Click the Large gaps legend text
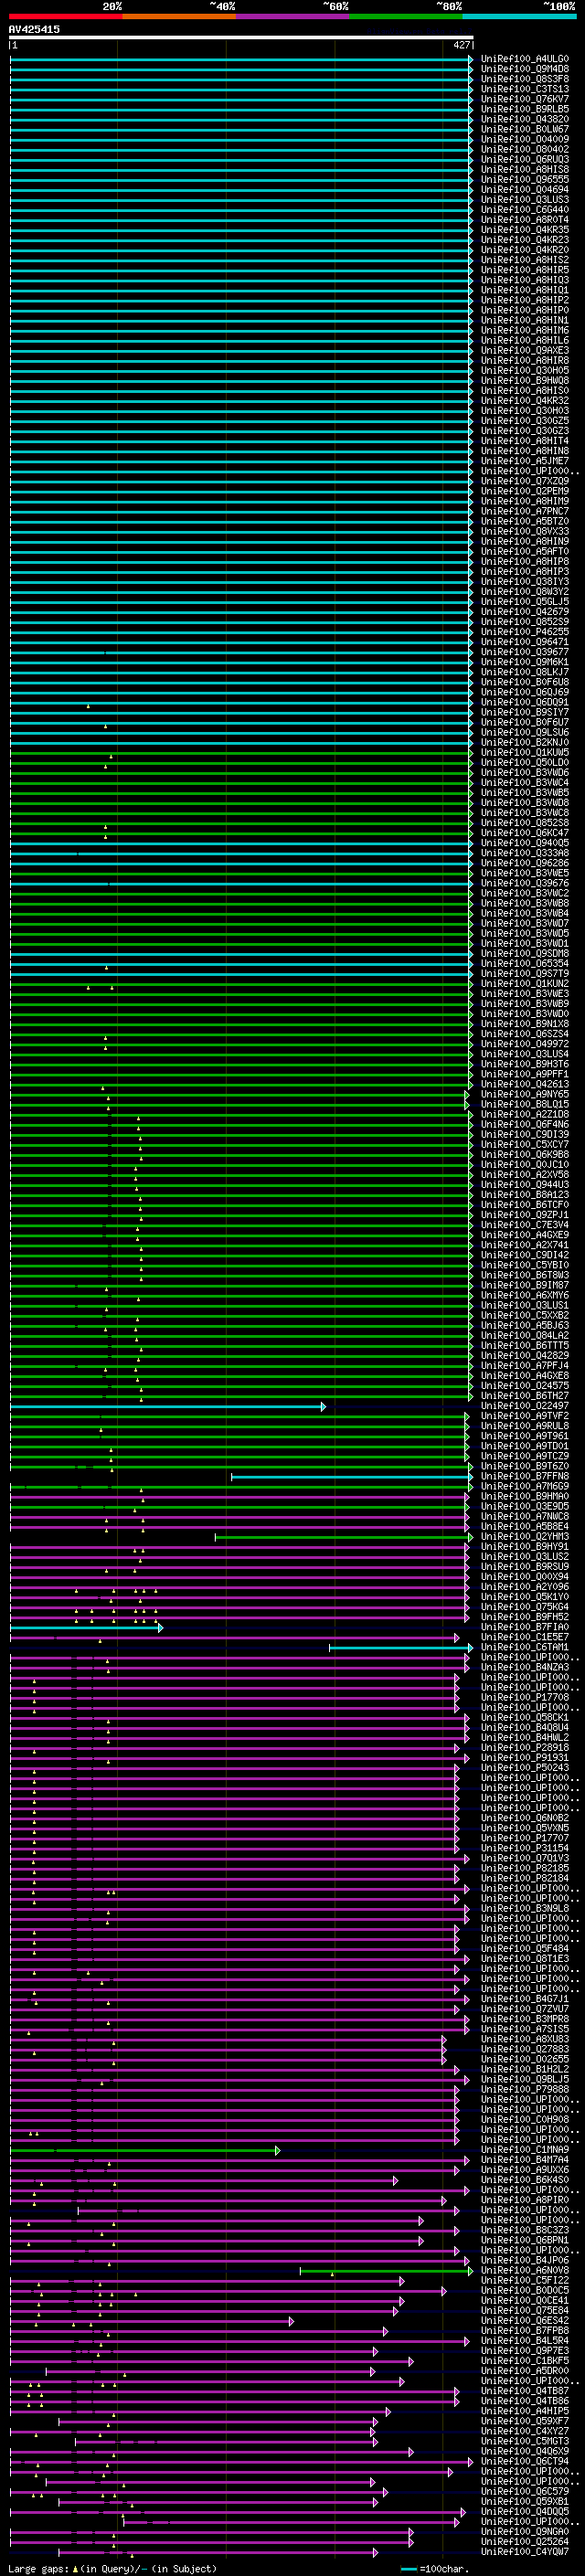 (112, 2568)
